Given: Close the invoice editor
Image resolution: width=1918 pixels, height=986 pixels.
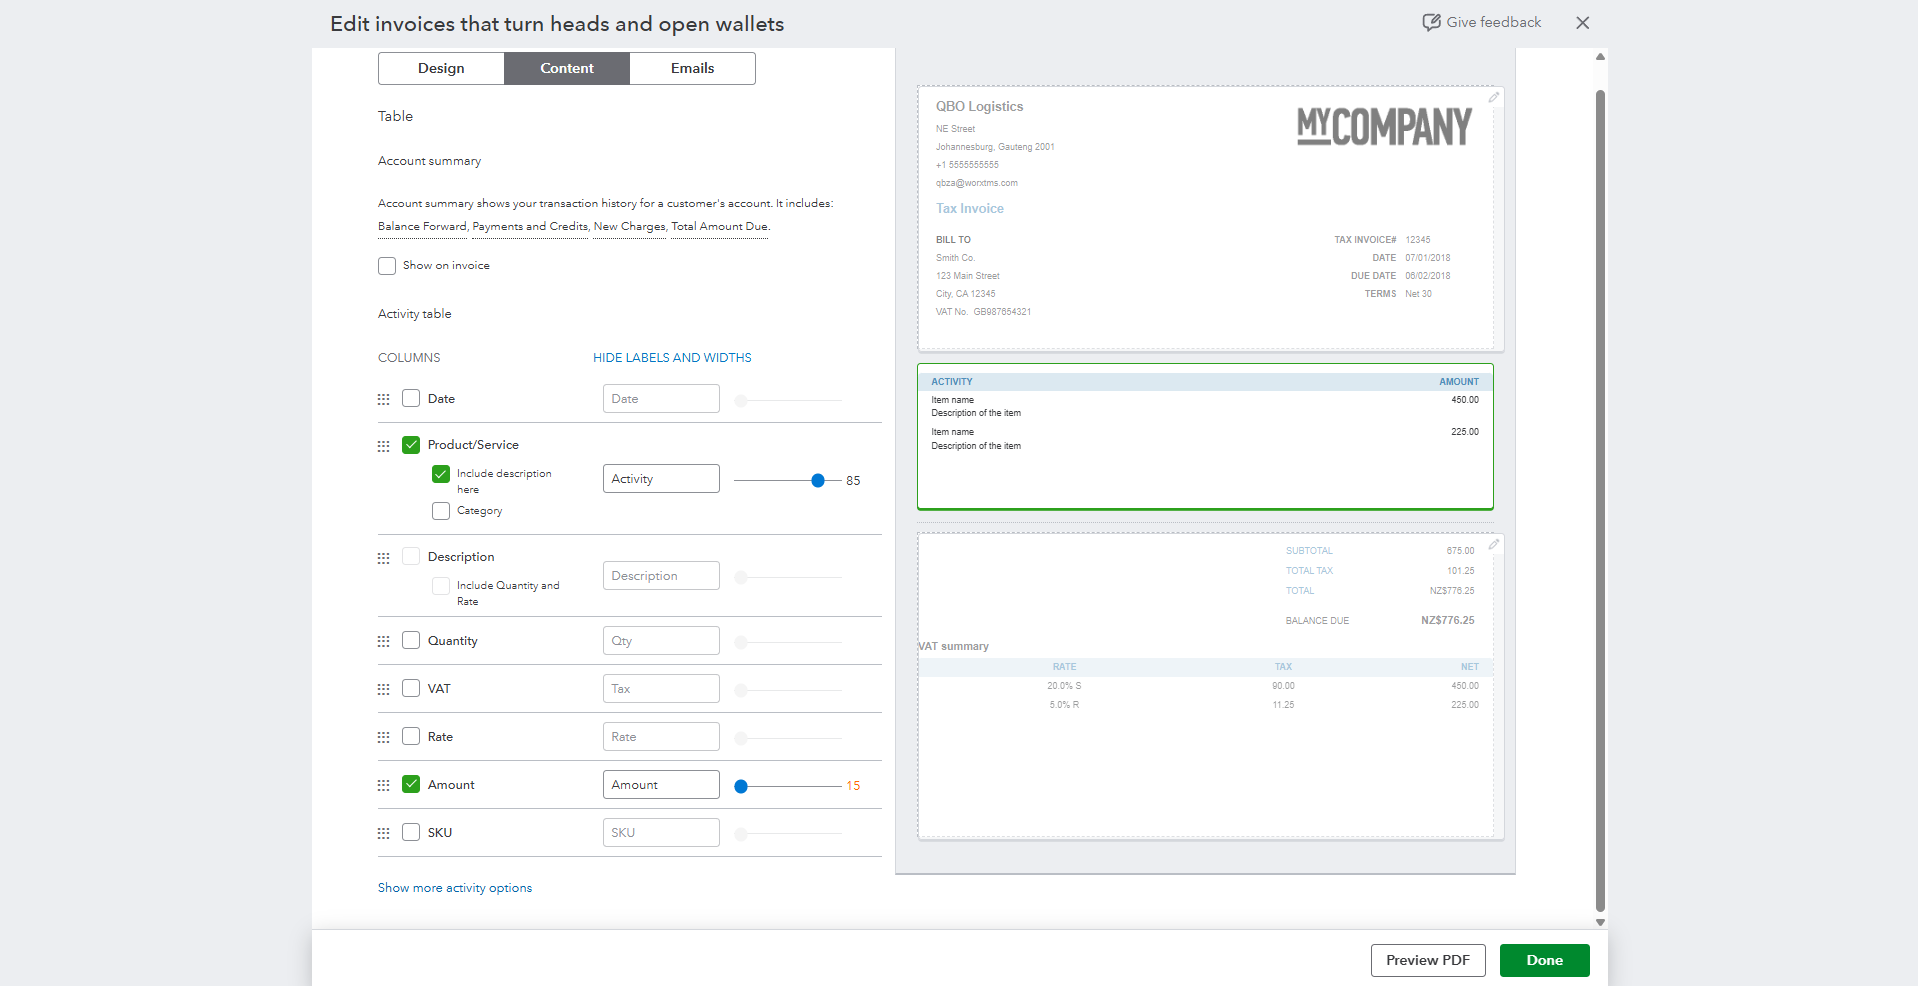Looking at the screenshot, I should click(1582, 22).
